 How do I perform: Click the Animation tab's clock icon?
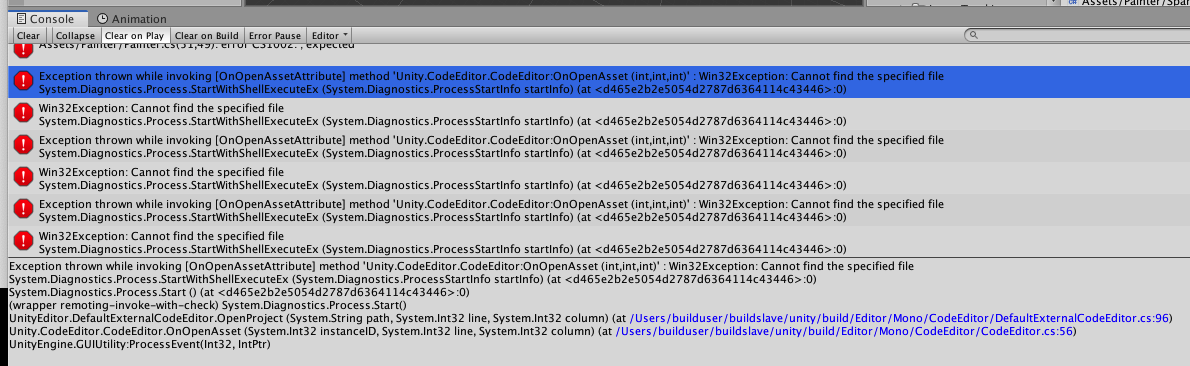(102, 19)
